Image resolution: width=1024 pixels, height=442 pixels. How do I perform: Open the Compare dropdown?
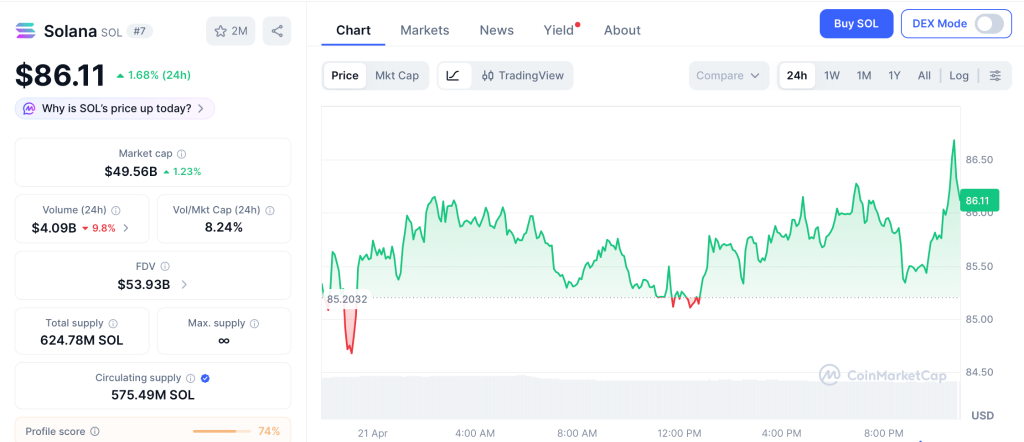(x=729, y=75)
